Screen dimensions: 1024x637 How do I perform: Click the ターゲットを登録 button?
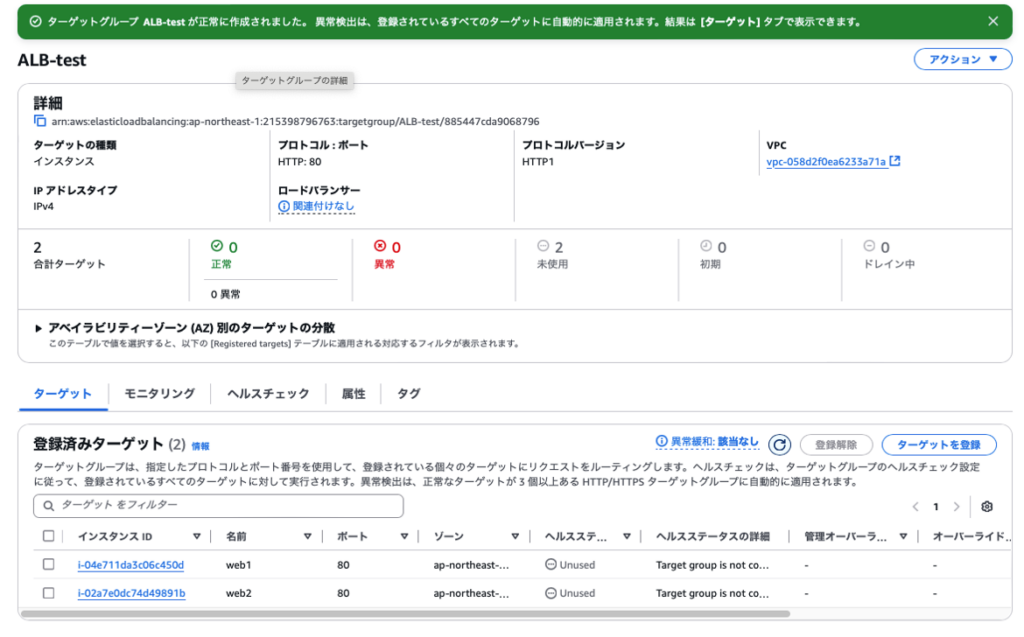tap(938, 445)
